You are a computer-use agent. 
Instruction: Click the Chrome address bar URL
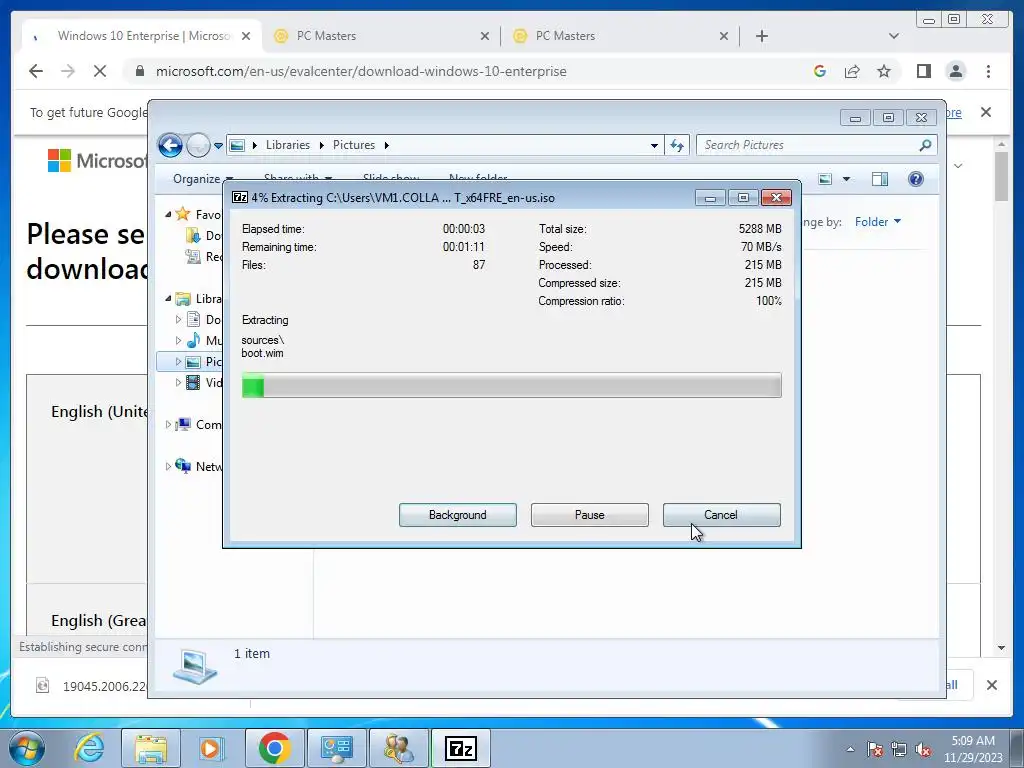pos(361,71)
